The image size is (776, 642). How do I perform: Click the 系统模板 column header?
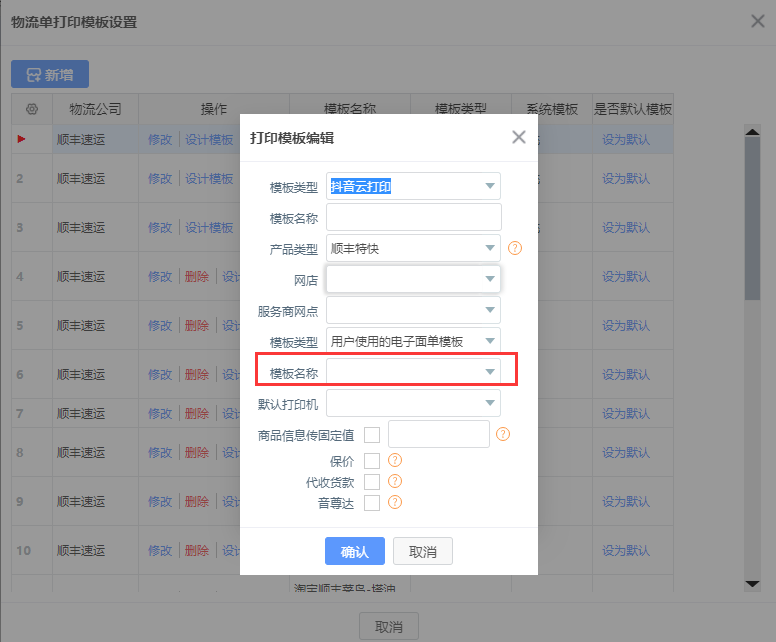(x=552, y=109)
